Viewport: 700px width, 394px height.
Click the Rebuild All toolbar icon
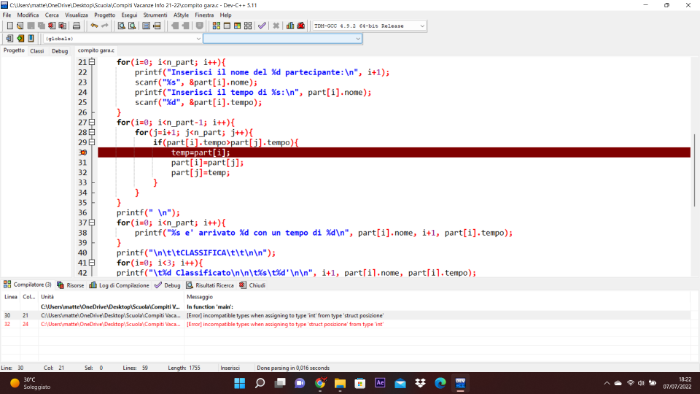click(x=248, y=26)
